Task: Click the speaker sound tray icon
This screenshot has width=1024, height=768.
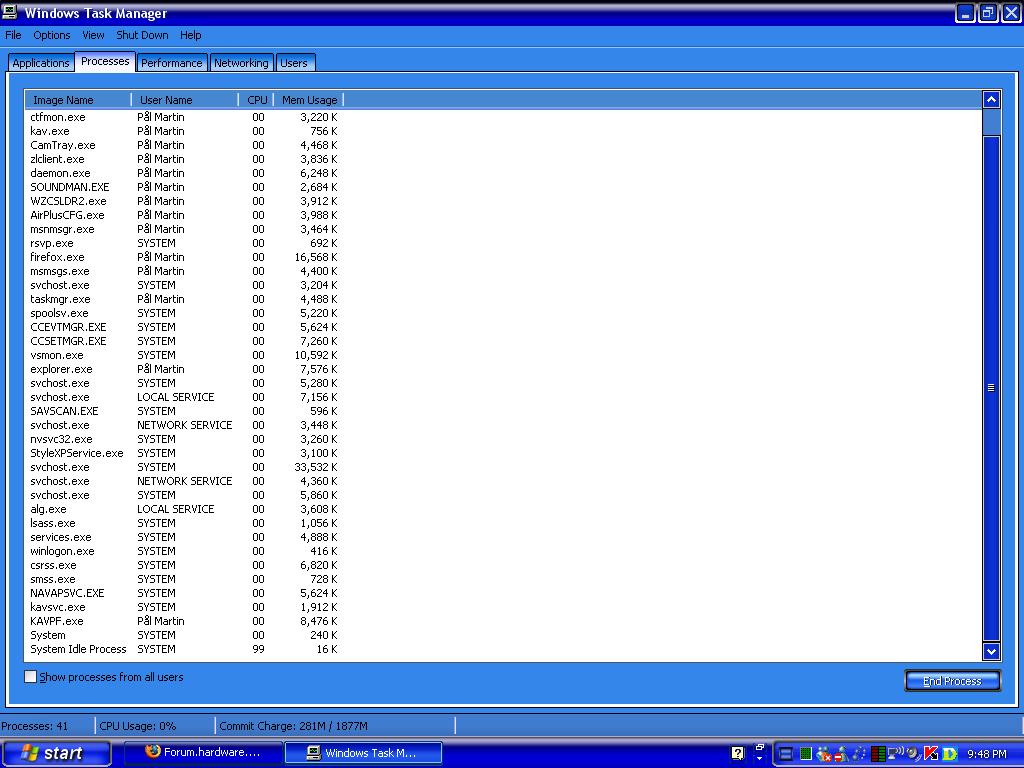Action: coord(914,754)
